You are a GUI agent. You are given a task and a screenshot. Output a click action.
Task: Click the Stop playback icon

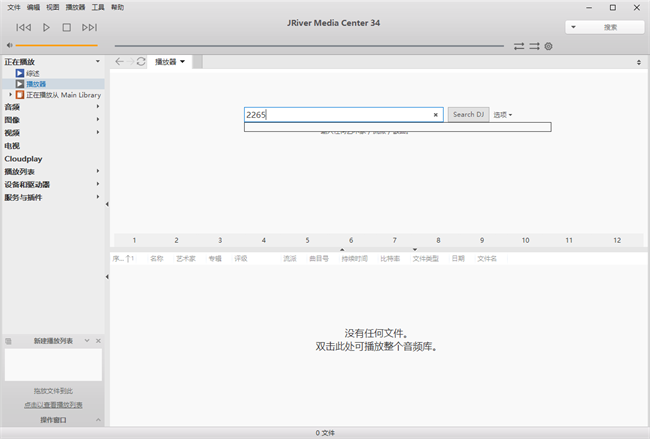tap(67, 28)
